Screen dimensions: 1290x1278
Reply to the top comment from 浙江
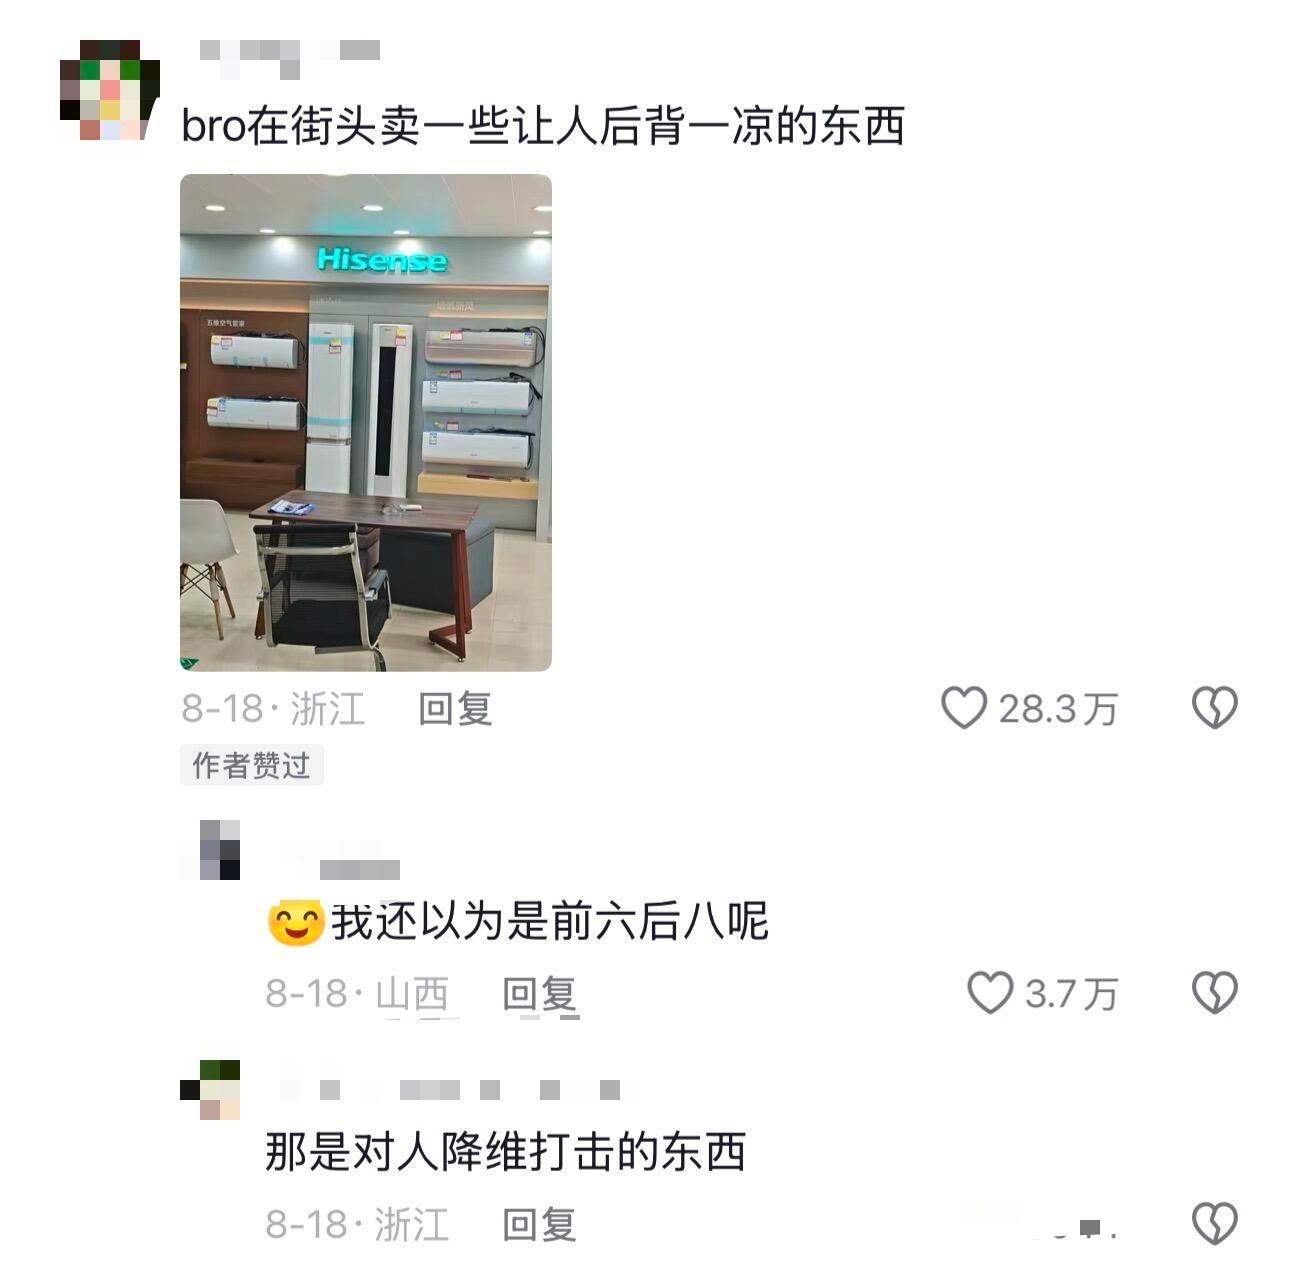[x=455, y=709]
